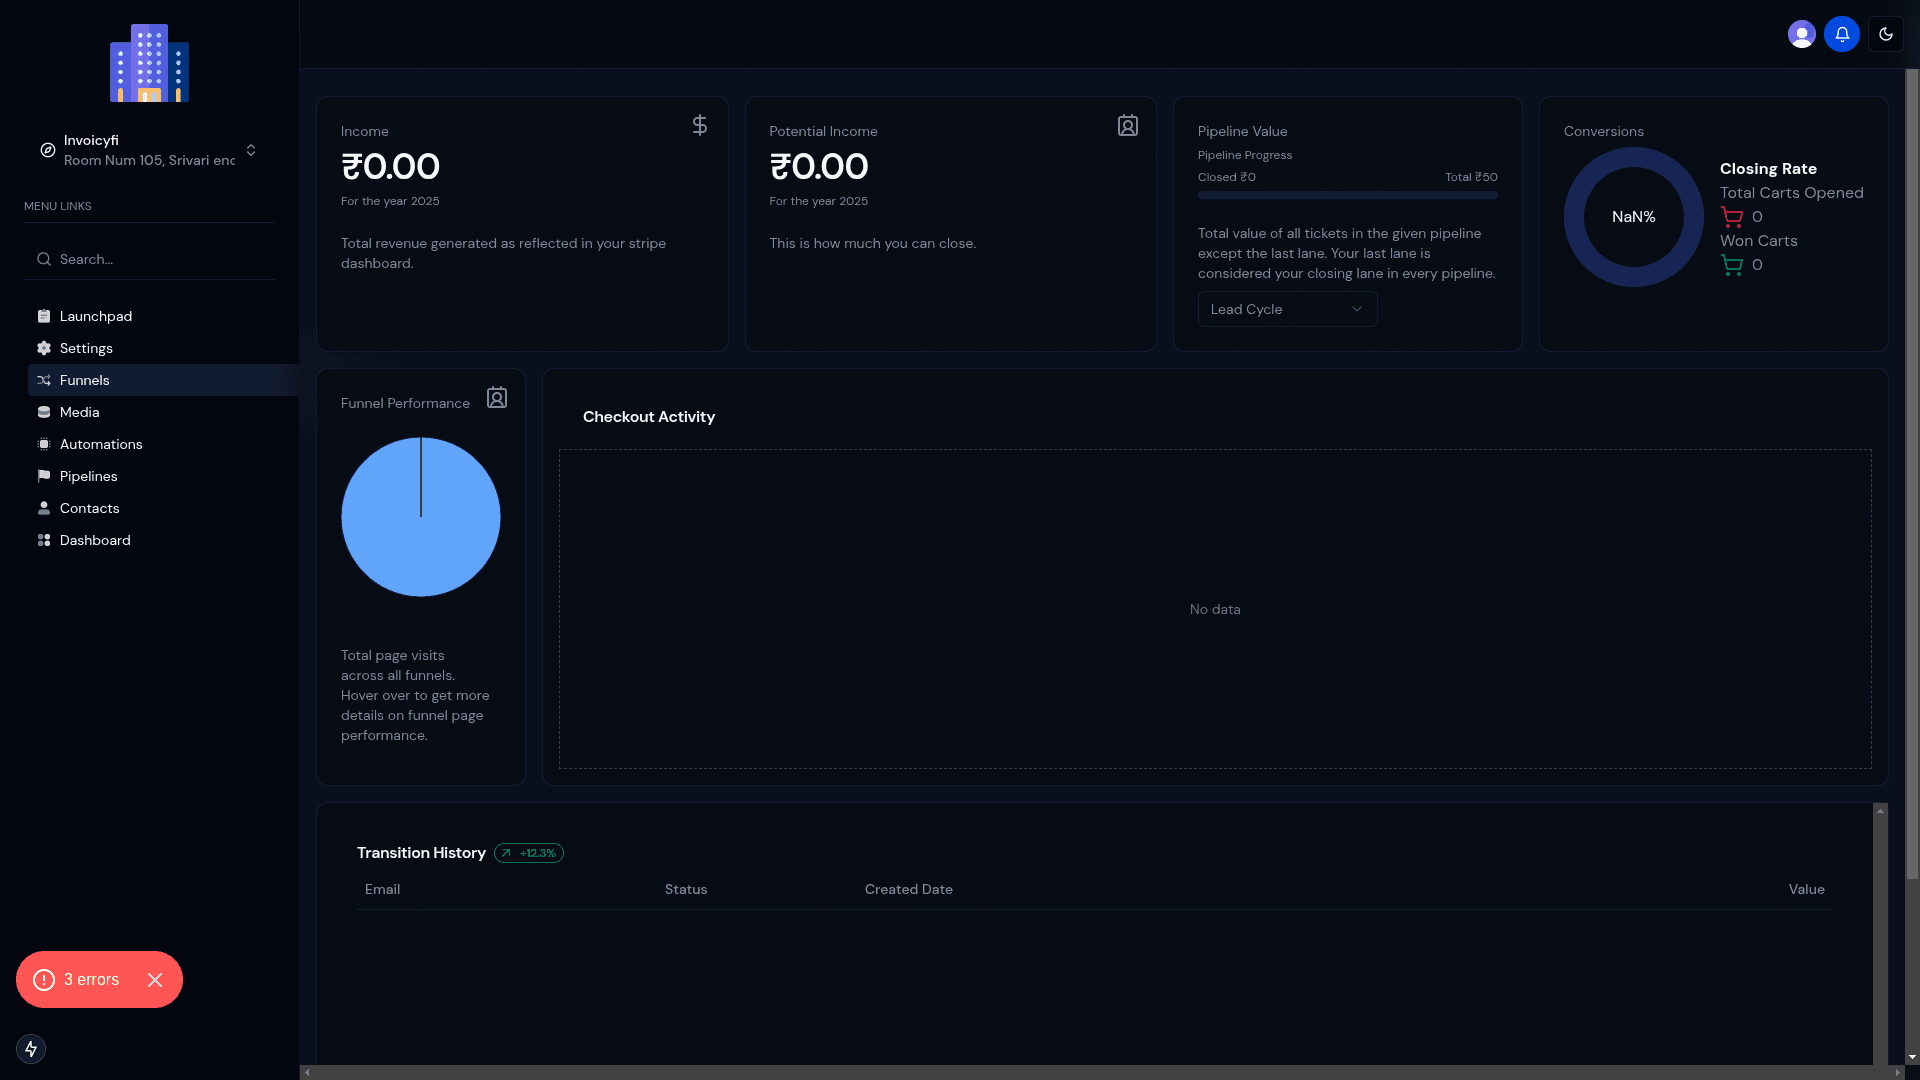Toggle dark mode with the moon icon
Screen dimensions: 1920x1080
(1885, 34)
